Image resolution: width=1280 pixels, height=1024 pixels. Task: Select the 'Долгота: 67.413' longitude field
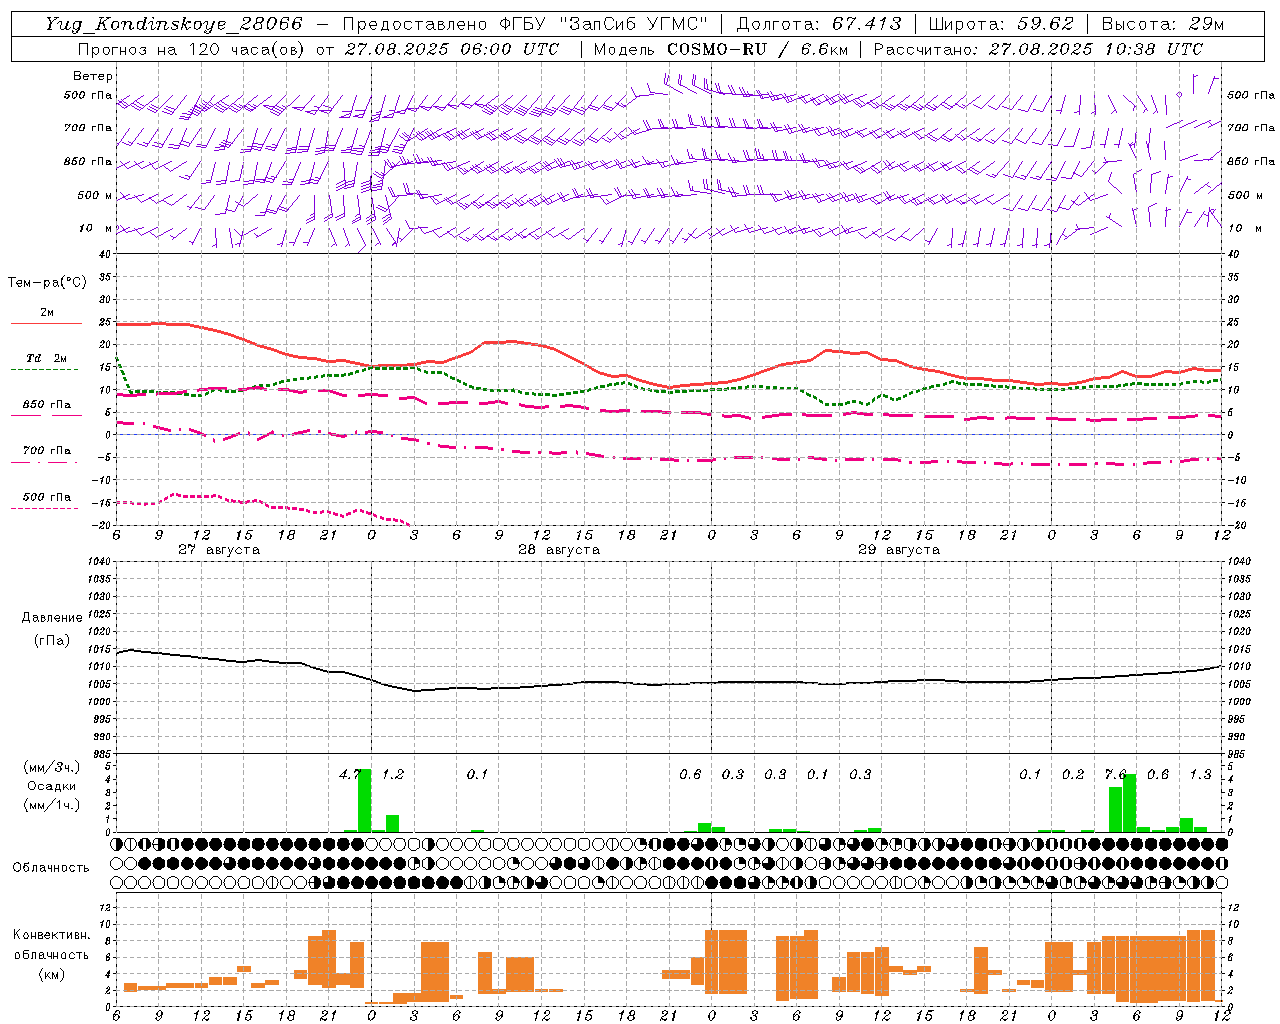[x=819, y=24]
